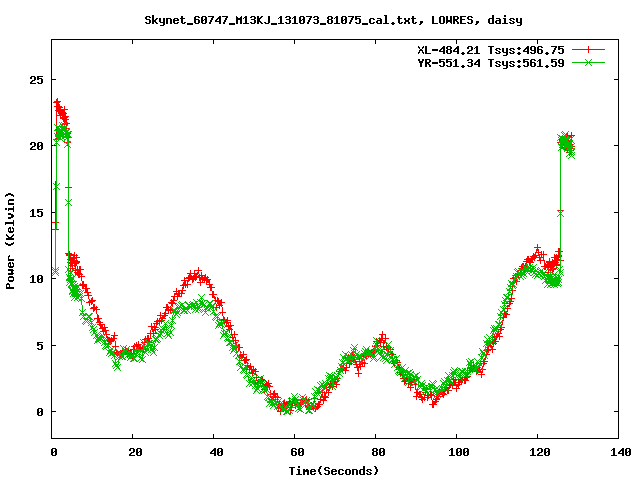The image size is (640, 480).
Task: Click the x-axis tick label 80
Action: [378, 452]
